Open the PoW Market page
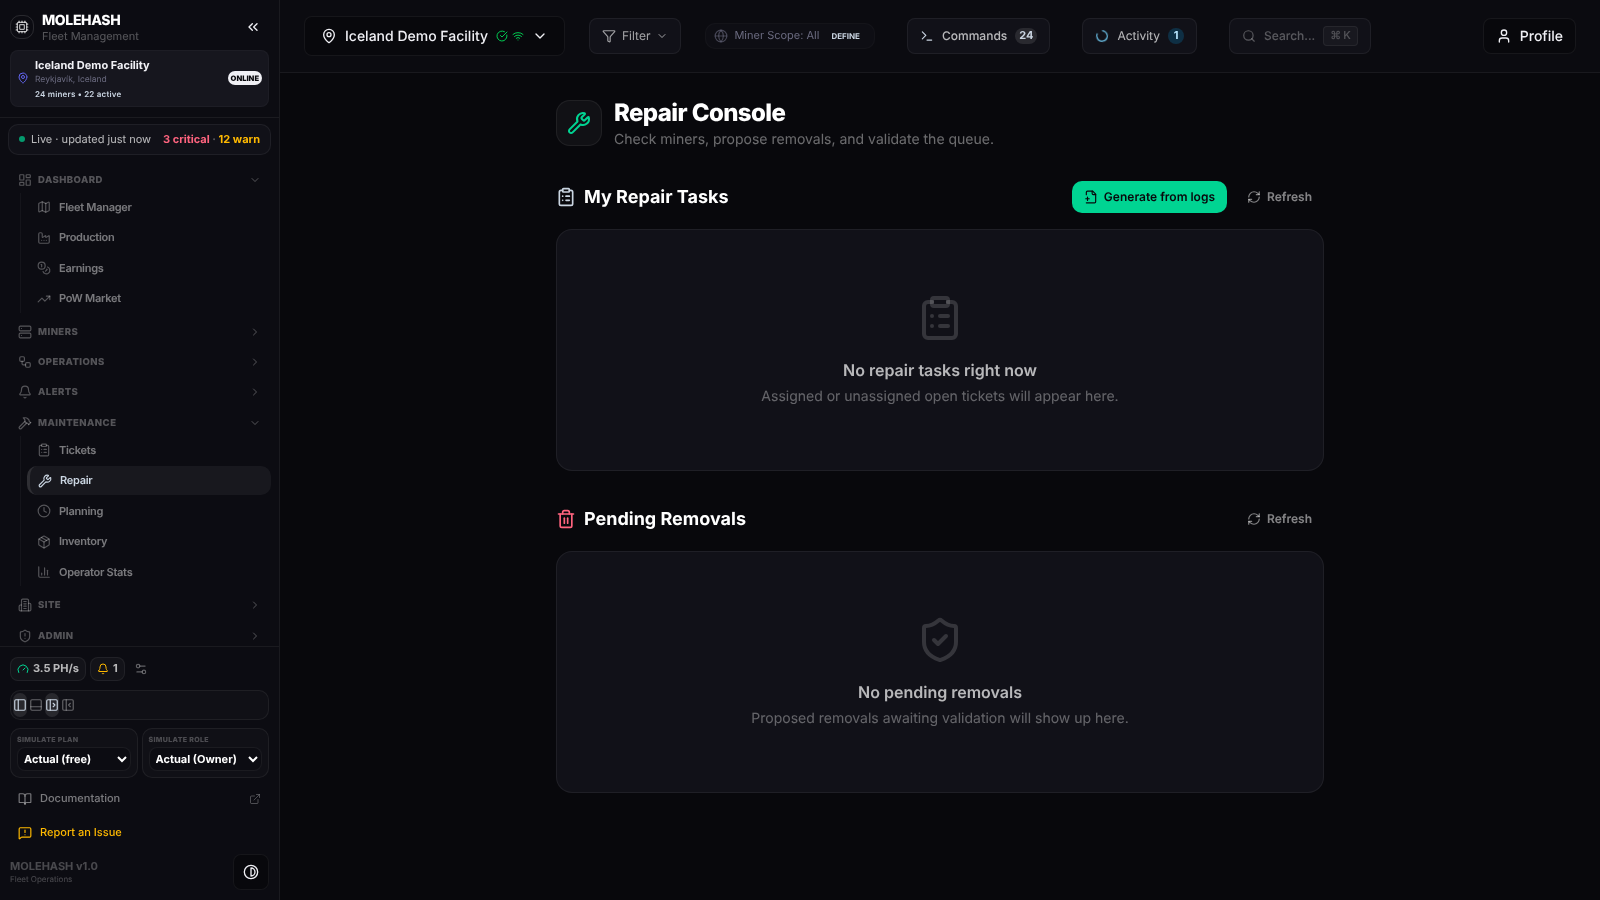Screen dimensions: 1600x900 [x=149, y=298]
